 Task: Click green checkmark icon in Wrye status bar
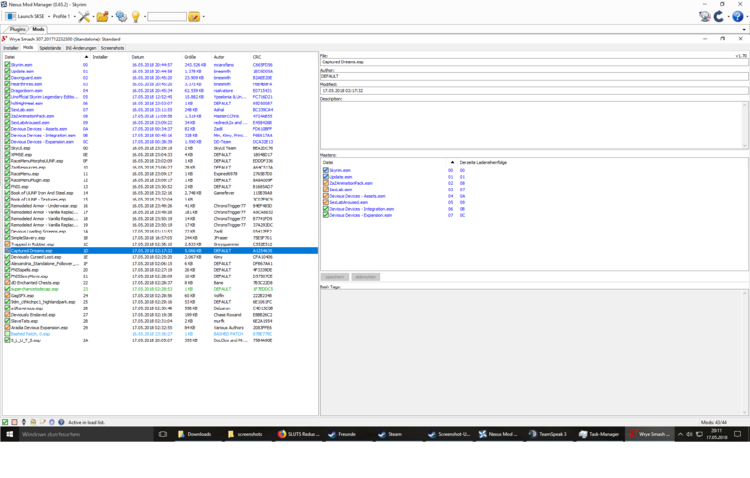click(5, 422)
